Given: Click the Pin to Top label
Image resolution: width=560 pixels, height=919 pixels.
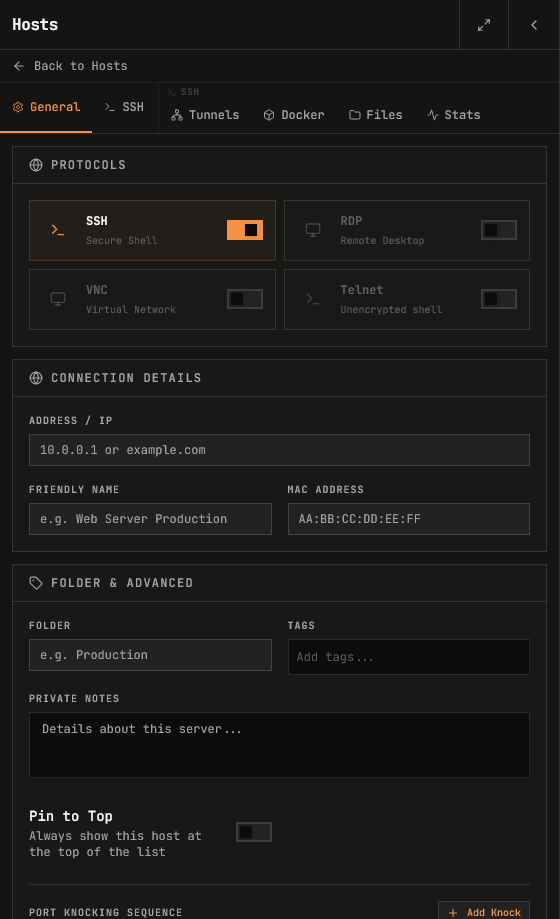Looking at the screenshot, I should coord(71,816).
